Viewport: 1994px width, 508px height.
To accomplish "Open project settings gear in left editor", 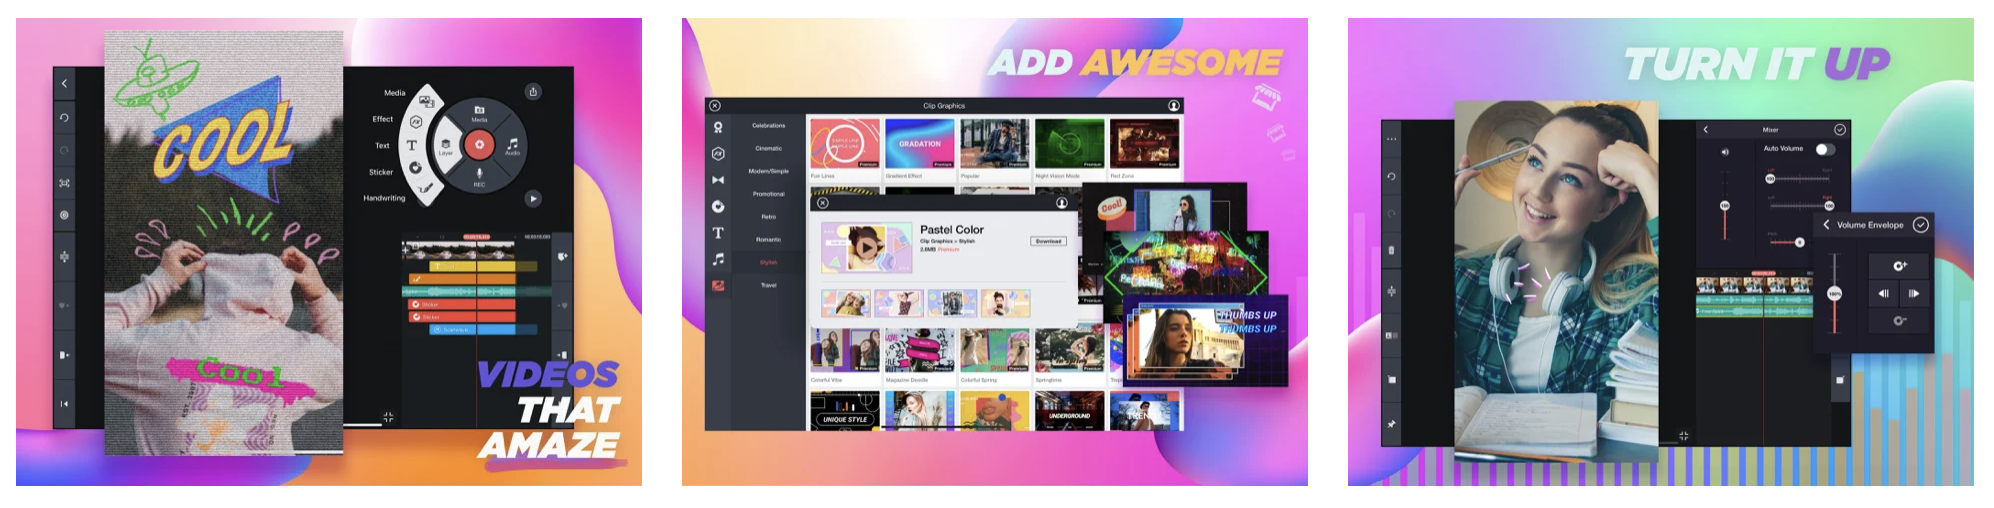I will coord(64,215).
